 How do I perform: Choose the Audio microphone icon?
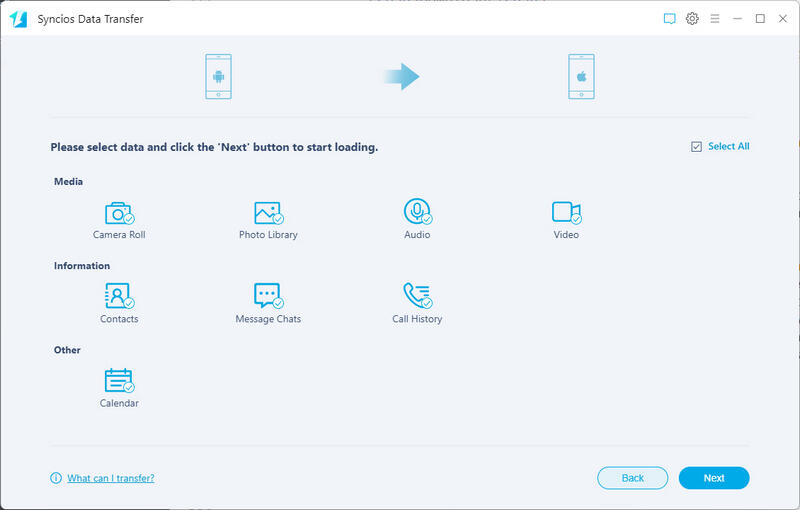tap(417, 212)
